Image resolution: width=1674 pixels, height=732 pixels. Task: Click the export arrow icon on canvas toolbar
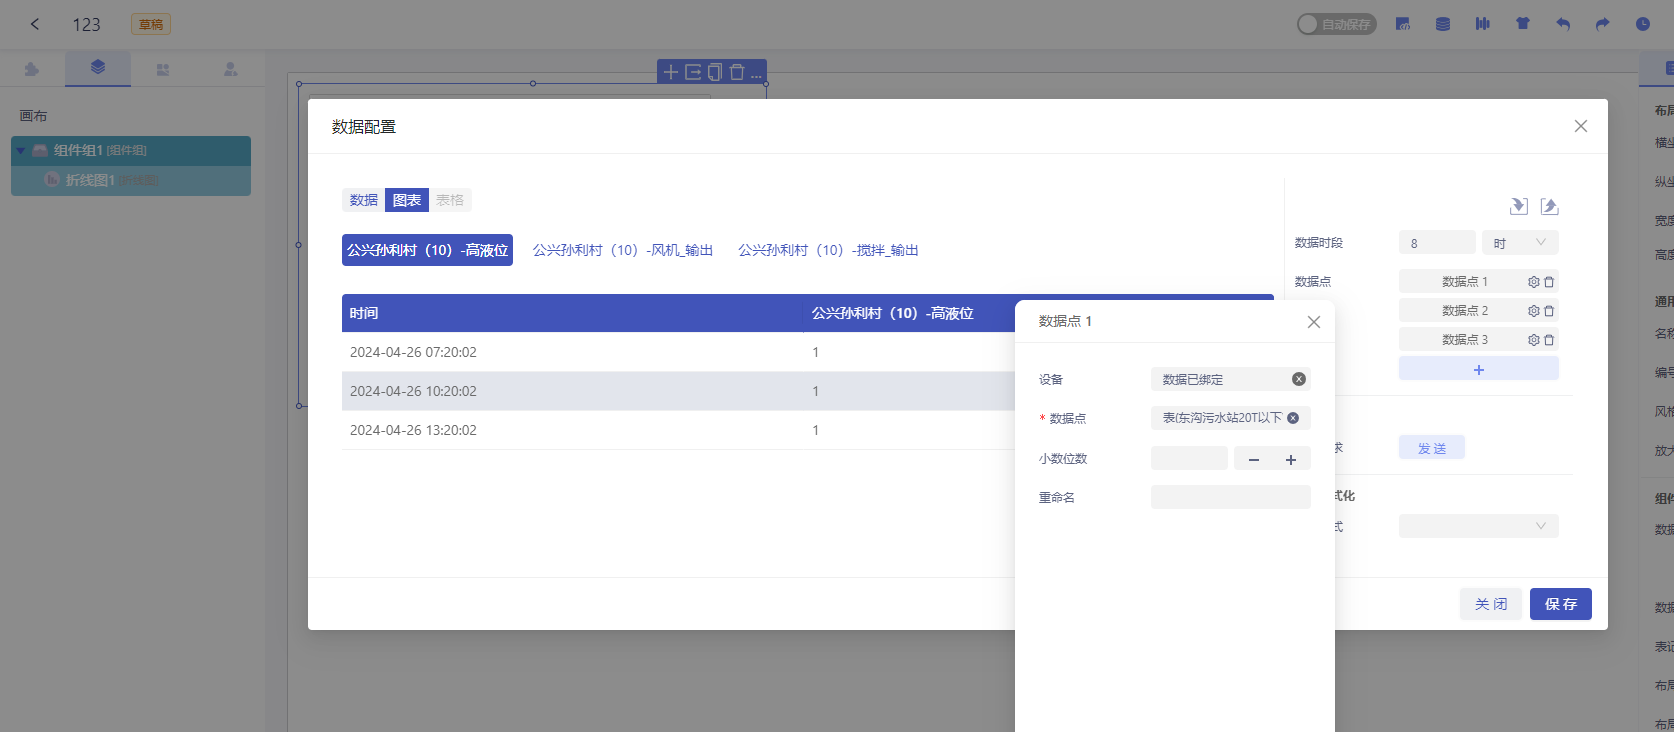(693, 72)
